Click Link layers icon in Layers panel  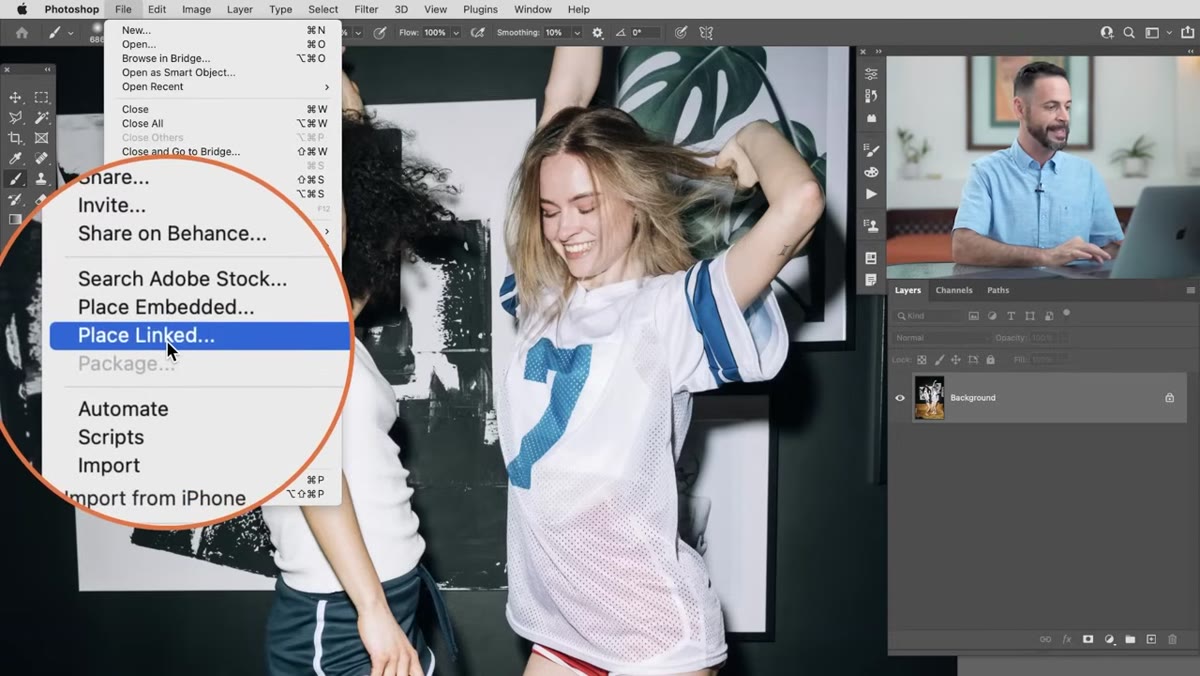coord(1045,639)
